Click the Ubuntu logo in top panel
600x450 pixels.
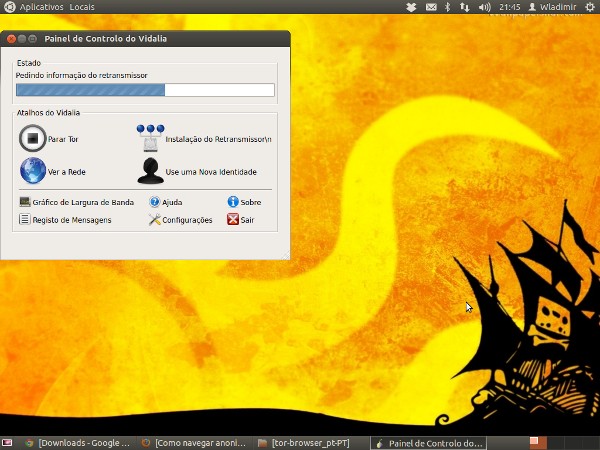click(x=9, y=7)
